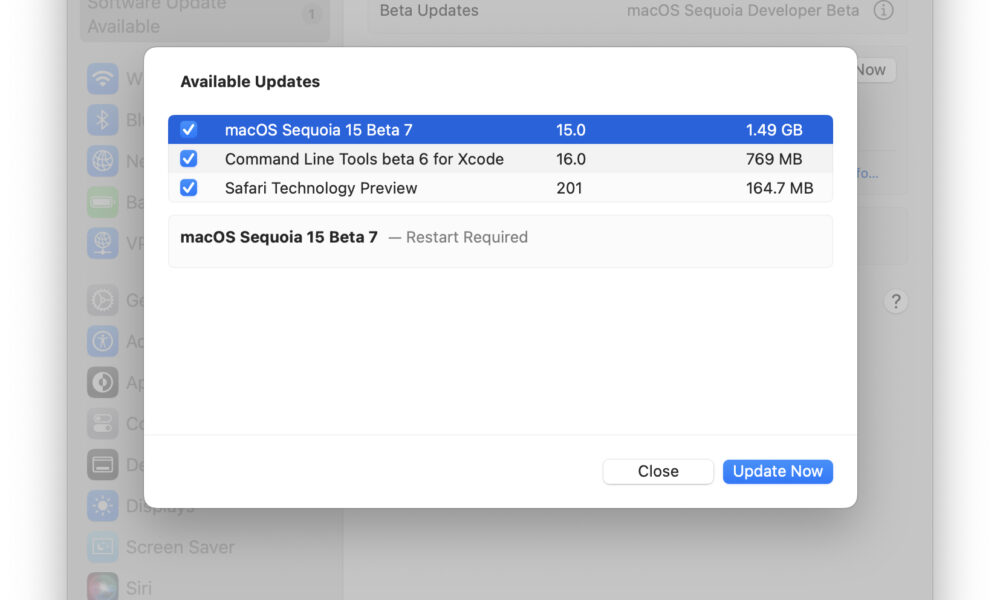
Task: Open General gear icon in sidebar
Action: [x=103, y=300]
